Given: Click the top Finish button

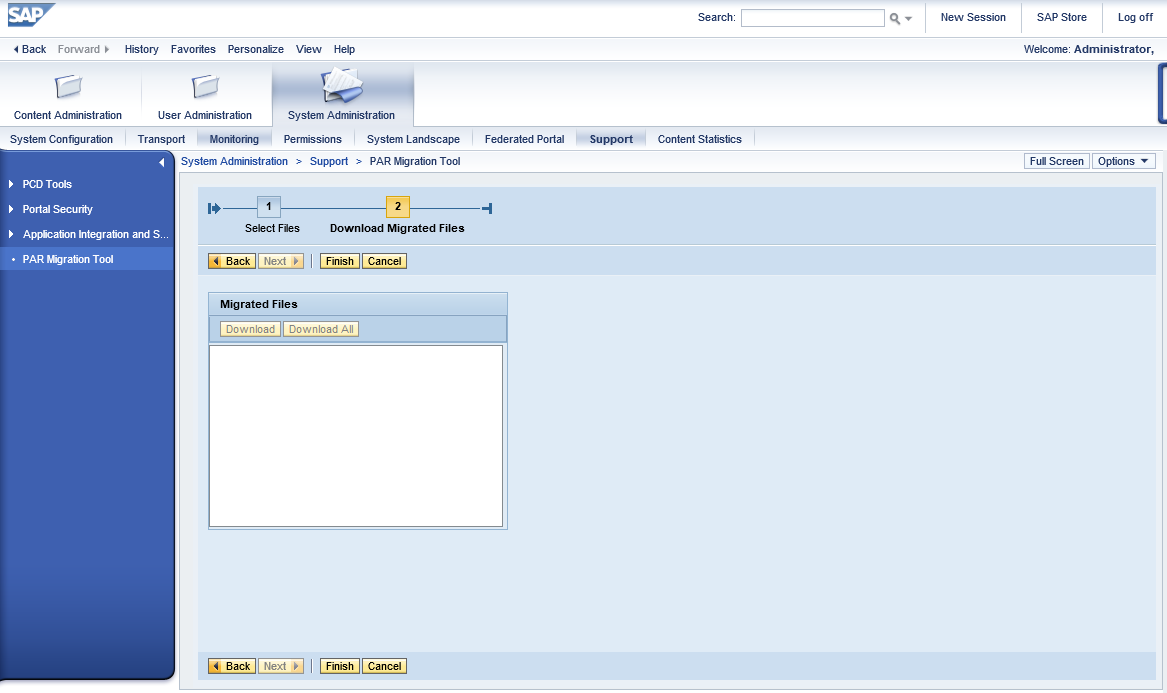Looking at the screenshot, I should point(339,261).
